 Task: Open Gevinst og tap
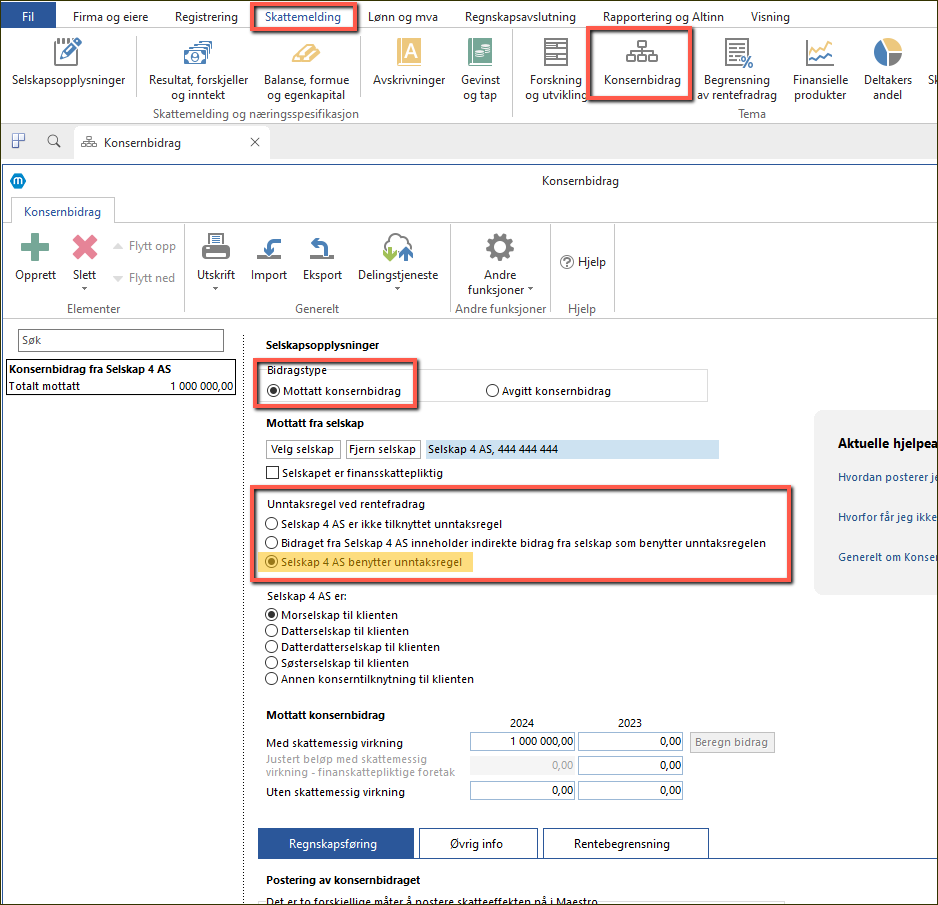click(x=480, y=70)
